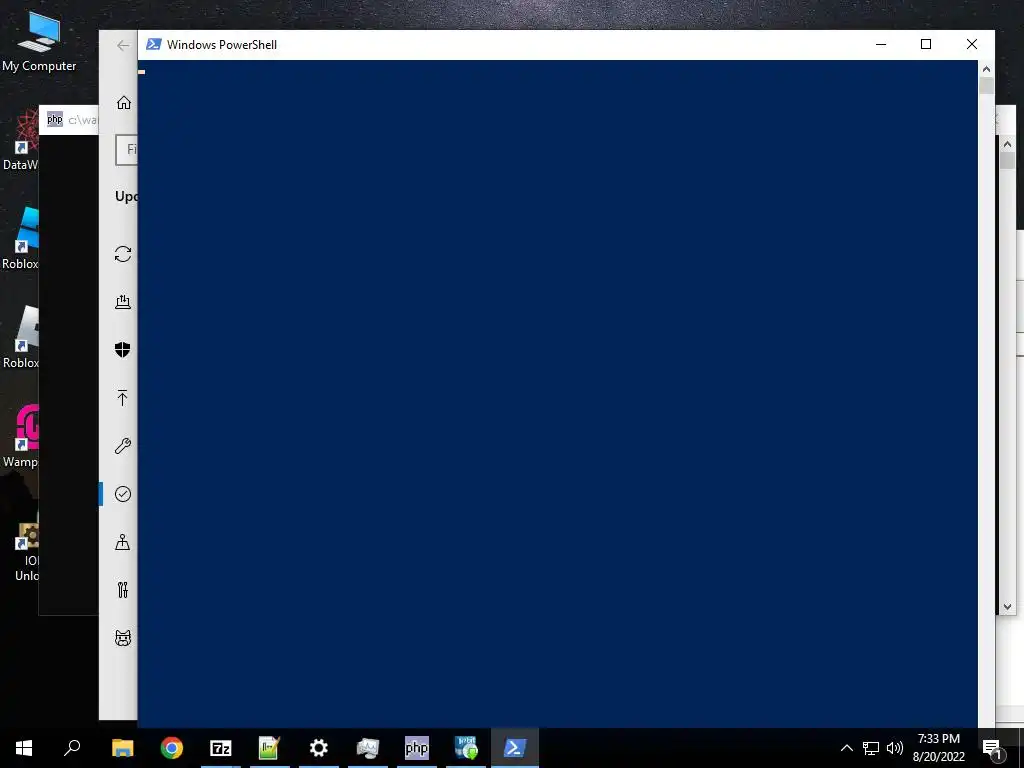Switch to Settings gear in taskbar

pyautogui.click(x=319, y=748)
